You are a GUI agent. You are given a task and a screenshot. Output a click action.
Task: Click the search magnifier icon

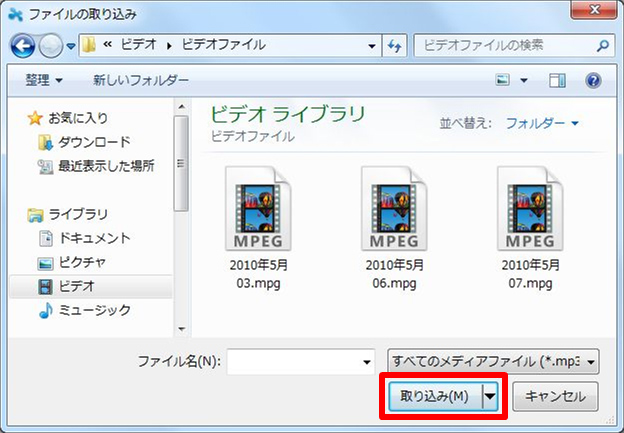pyautogui.click(x=602, y=46)
